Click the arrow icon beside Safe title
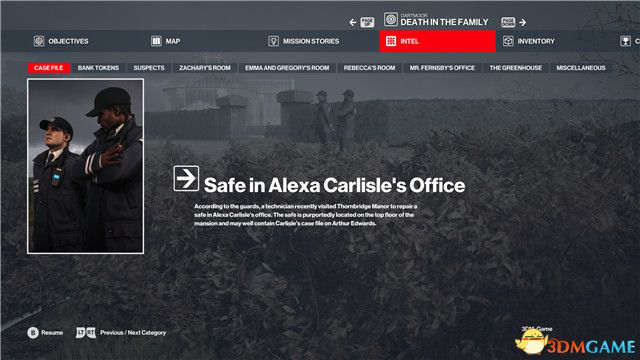The width and height of the screenshot is (640, 360). pyautogui.click(x=186, y=178)
